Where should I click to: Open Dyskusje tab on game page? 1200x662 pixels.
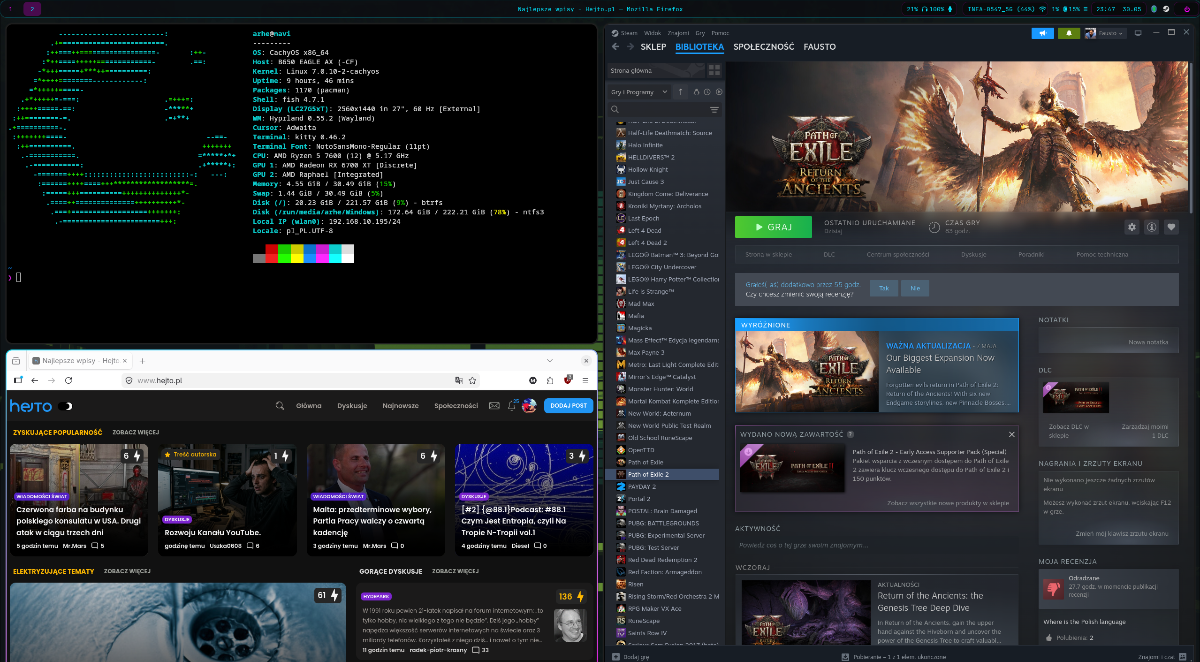tap(974, 254)
